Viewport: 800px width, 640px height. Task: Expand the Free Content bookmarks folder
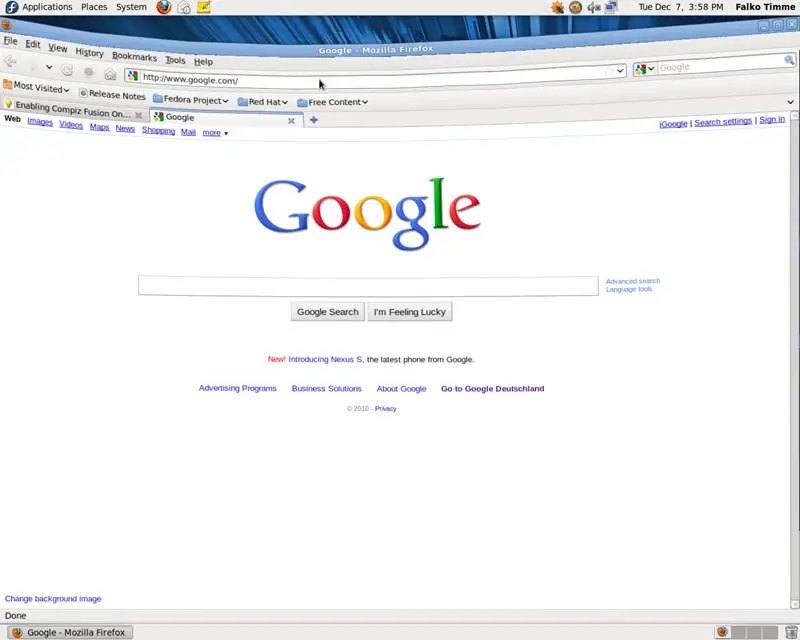tap(333, 102)
